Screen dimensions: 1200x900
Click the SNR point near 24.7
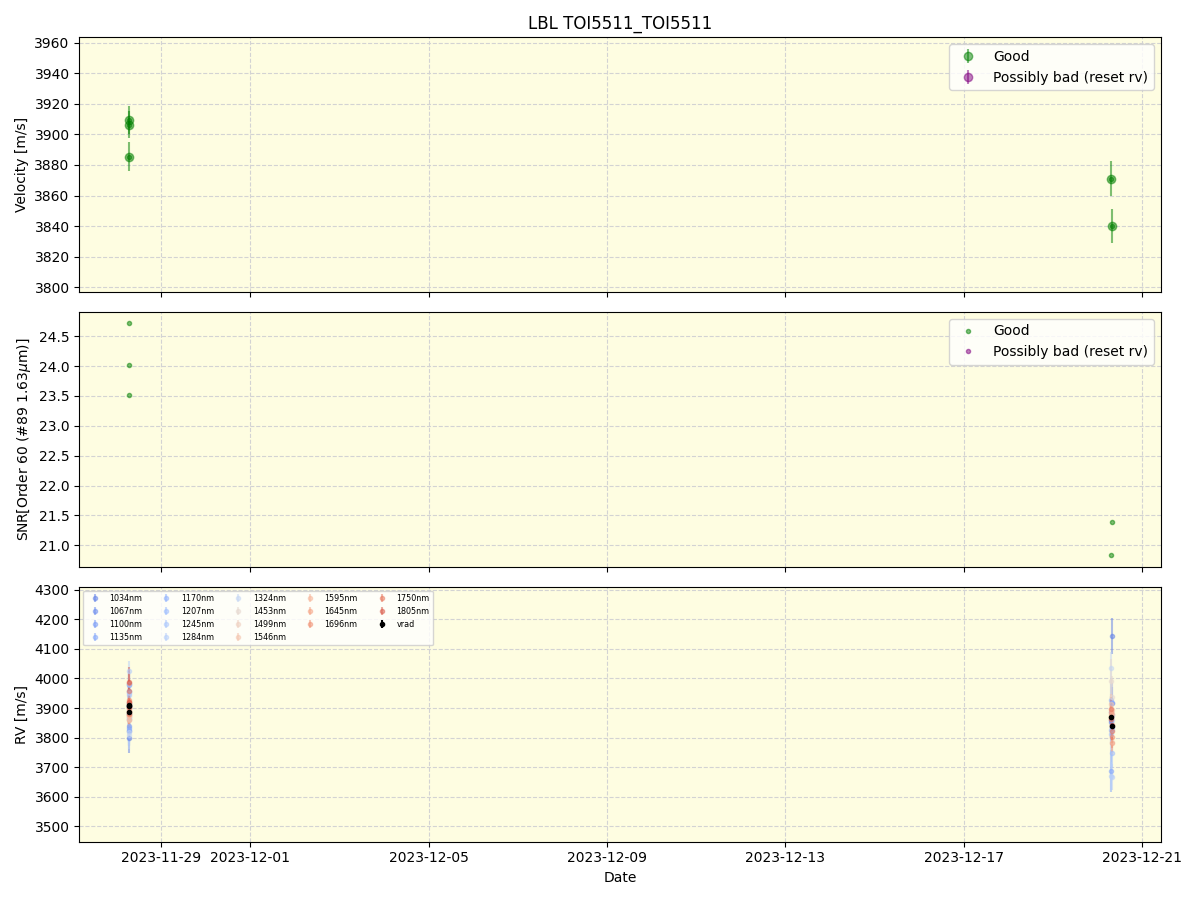[129, 323]
